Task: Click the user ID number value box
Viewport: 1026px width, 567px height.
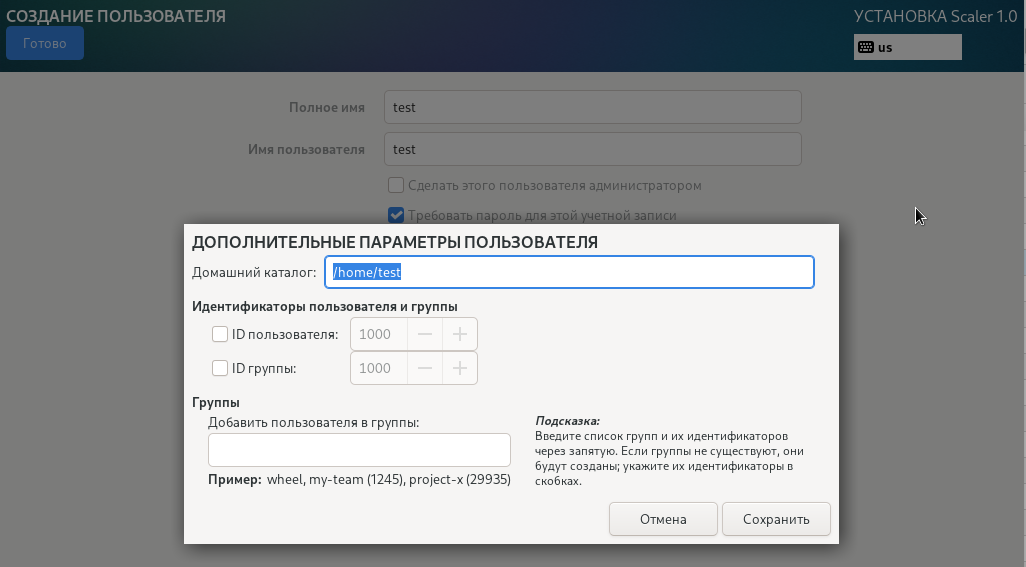Action: point(378,334)
